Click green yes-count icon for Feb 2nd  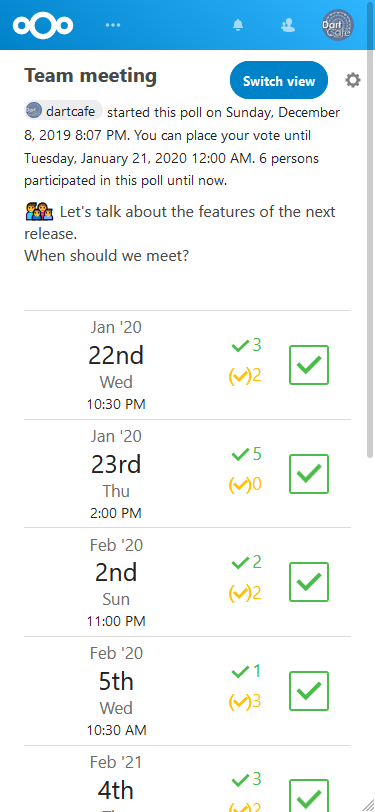point(240,563)
